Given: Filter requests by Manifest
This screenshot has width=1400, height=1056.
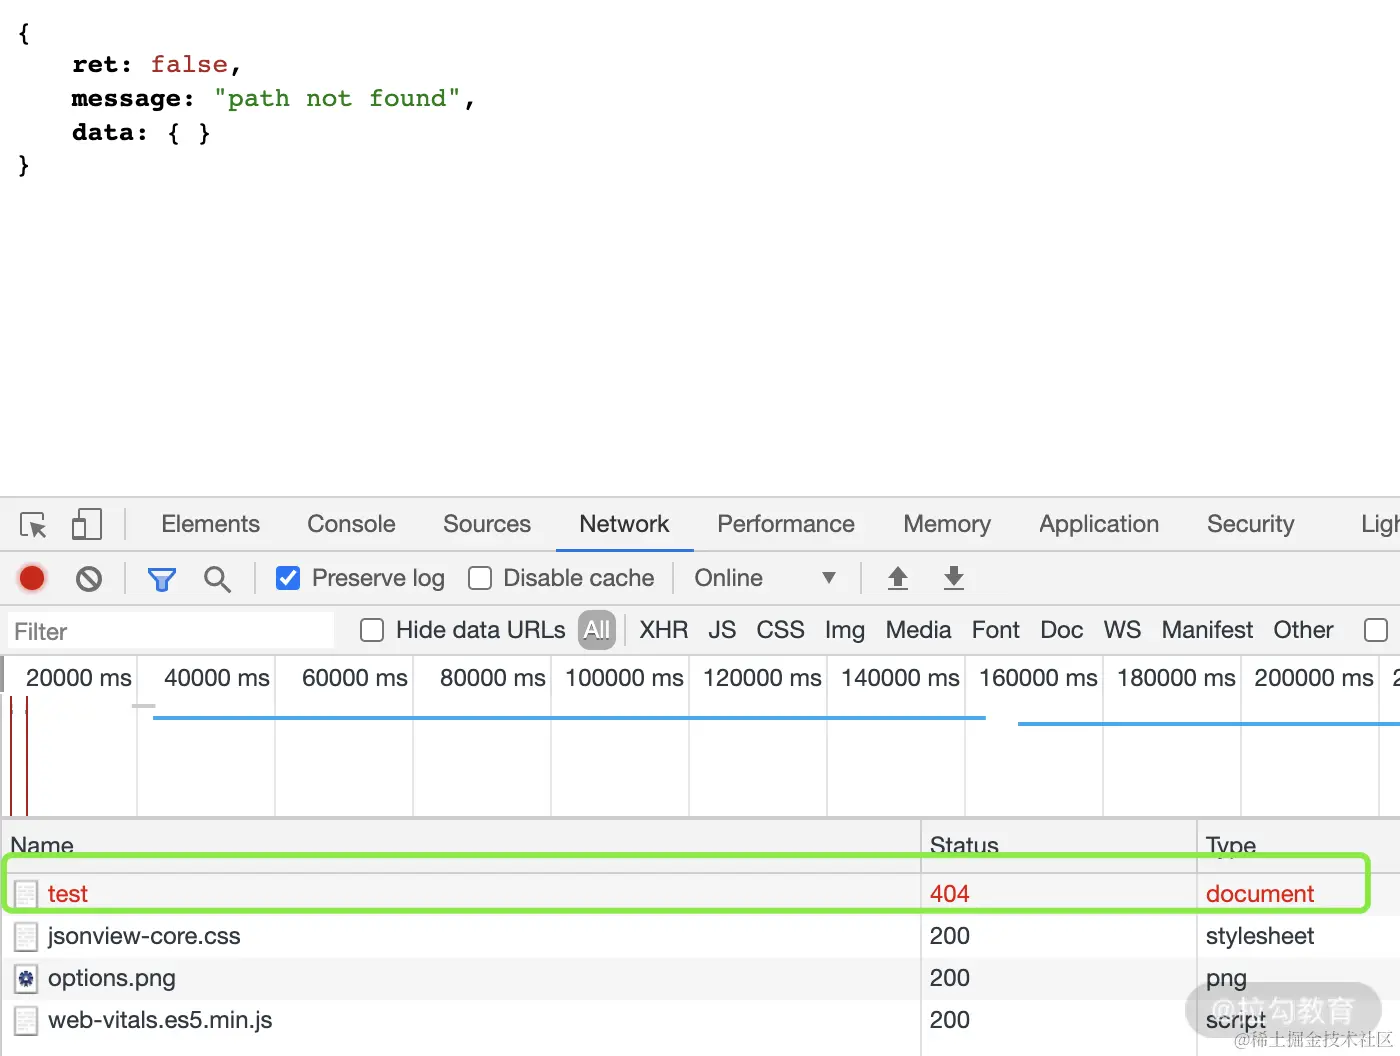Looking at the screenshot, I should click(1207, 630).
